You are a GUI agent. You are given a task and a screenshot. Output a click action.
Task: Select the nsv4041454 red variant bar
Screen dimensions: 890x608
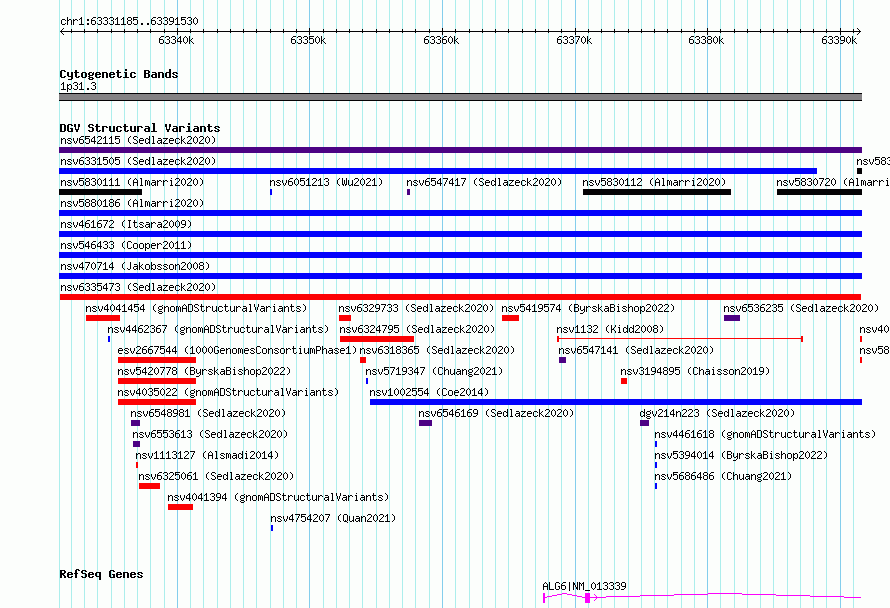coord(103,318)
